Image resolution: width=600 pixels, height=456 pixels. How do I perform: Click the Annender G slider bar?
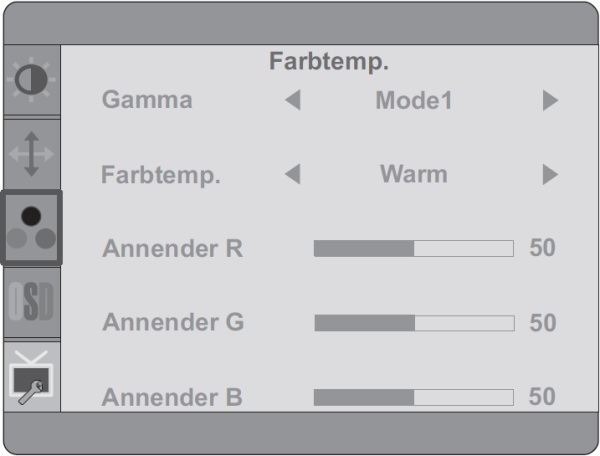(414, 323)
